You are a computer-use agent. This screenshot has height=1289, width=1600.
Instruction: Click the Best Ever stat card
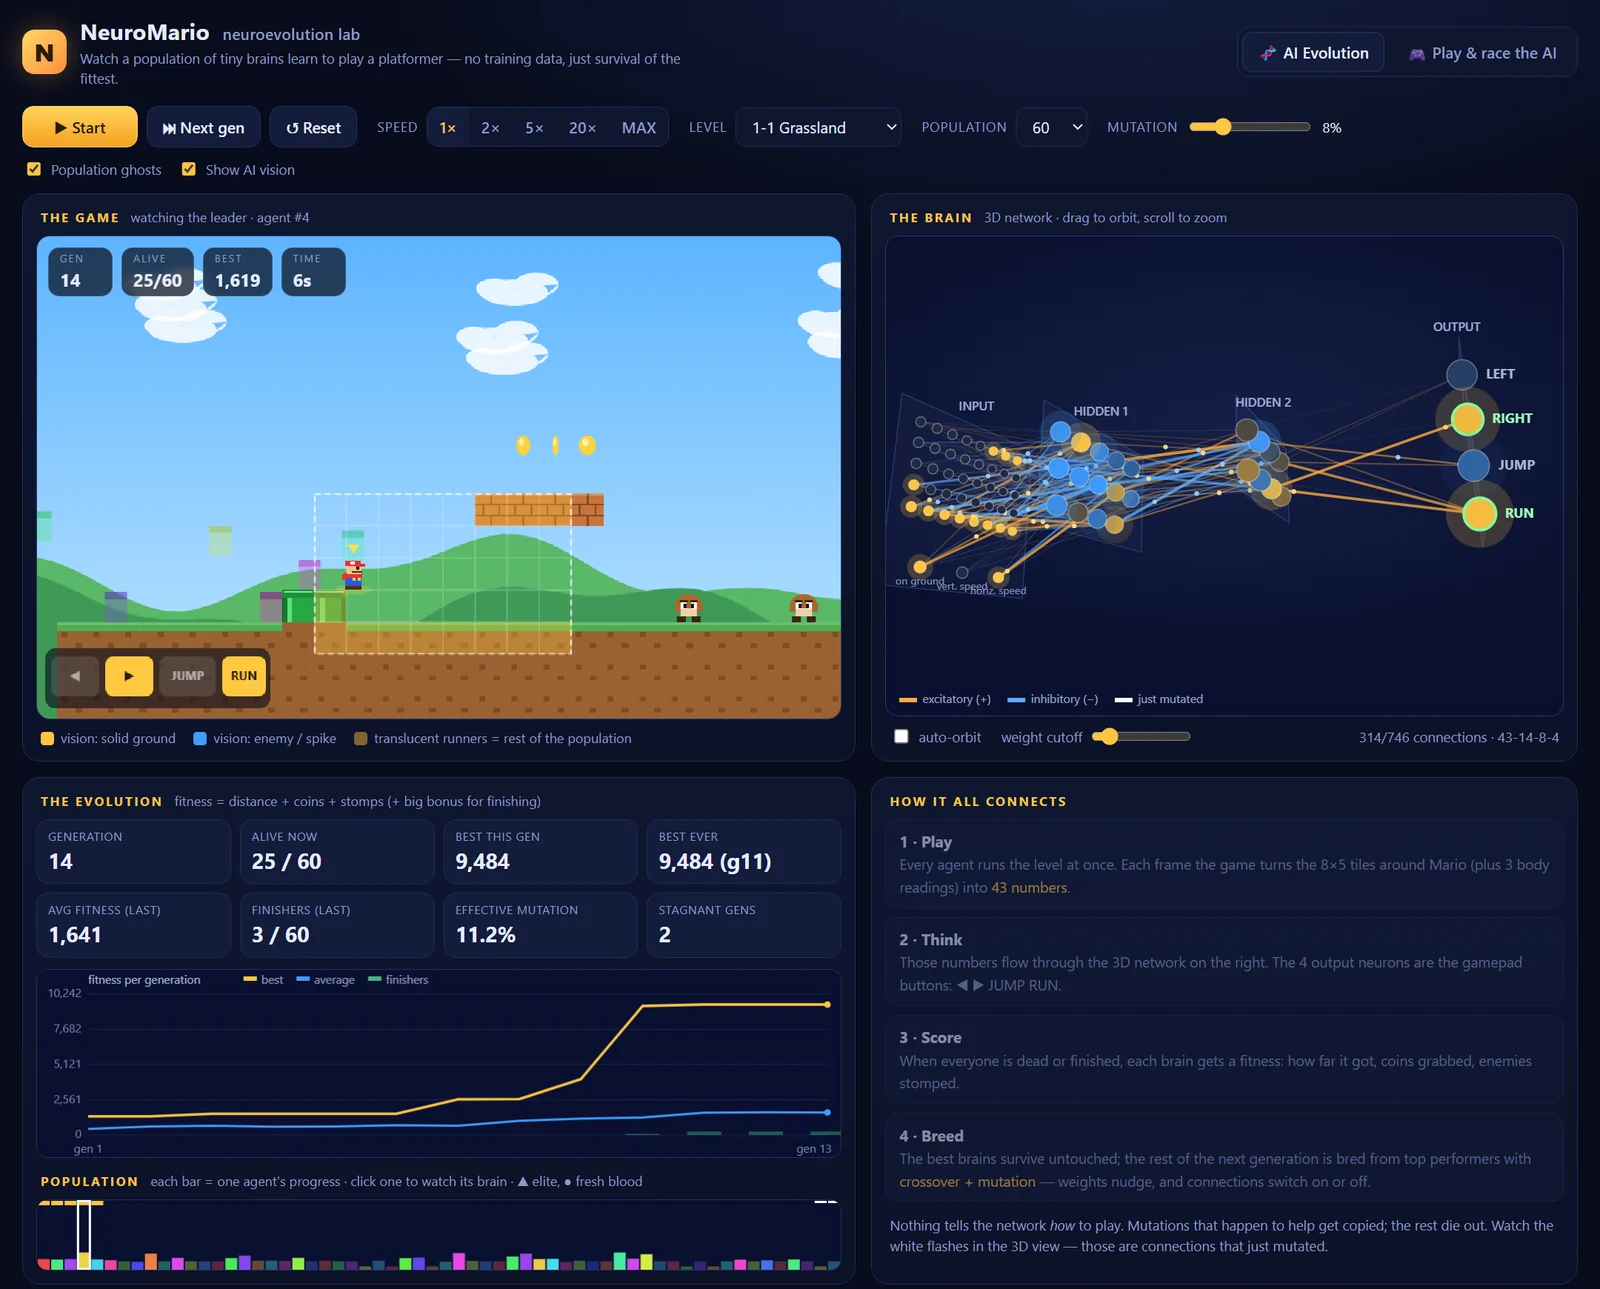744,851
